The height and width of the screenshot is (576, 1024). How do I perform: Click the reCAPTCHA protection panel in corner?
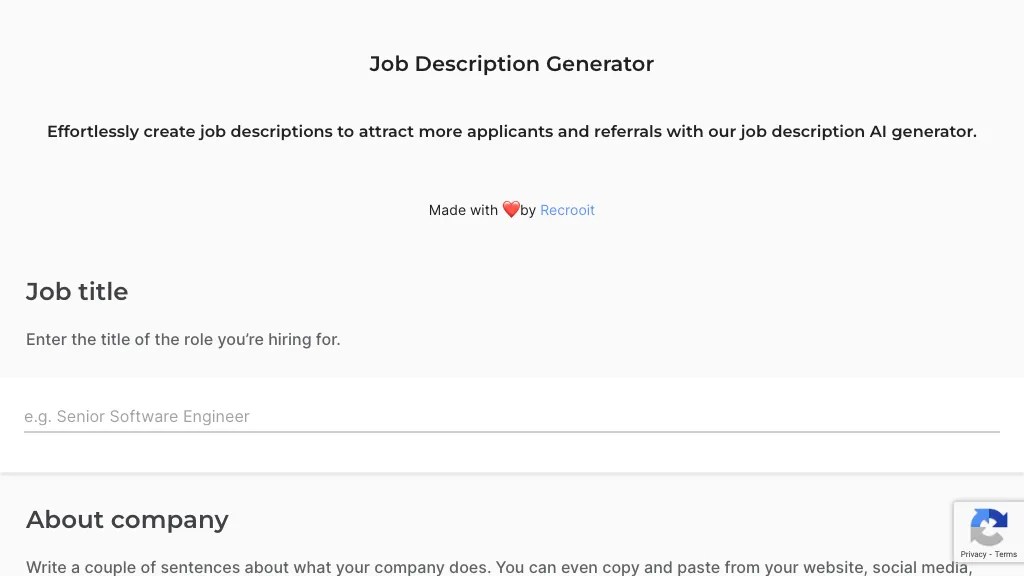point(989,532)
